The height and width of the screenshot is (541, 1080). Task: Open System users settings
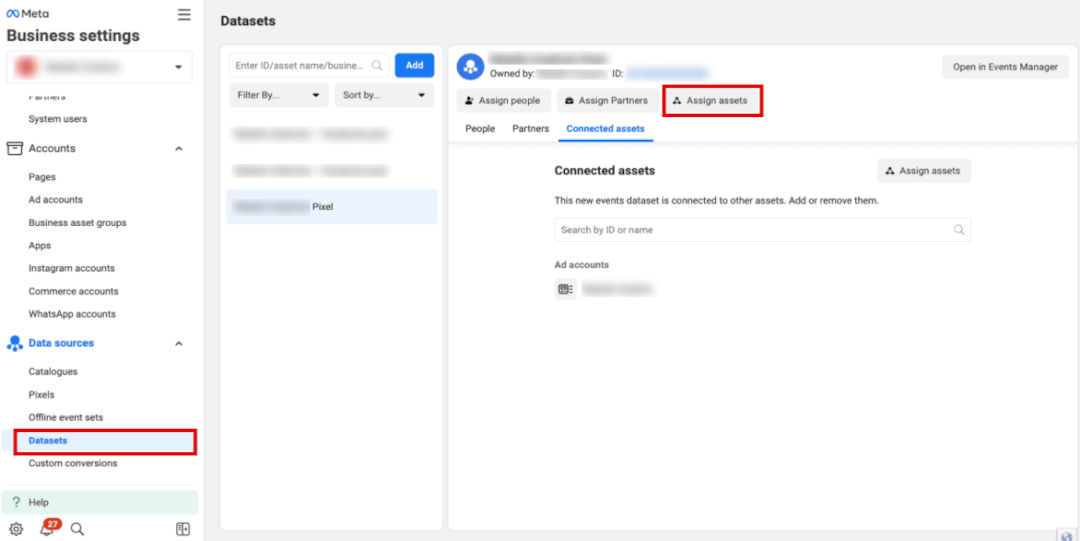(58, 119)
